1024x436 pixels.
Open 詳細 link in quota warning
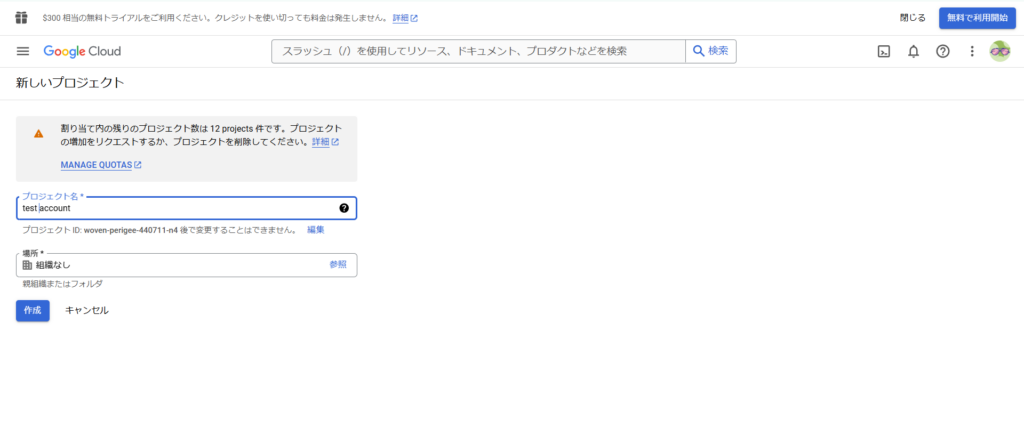325,142
